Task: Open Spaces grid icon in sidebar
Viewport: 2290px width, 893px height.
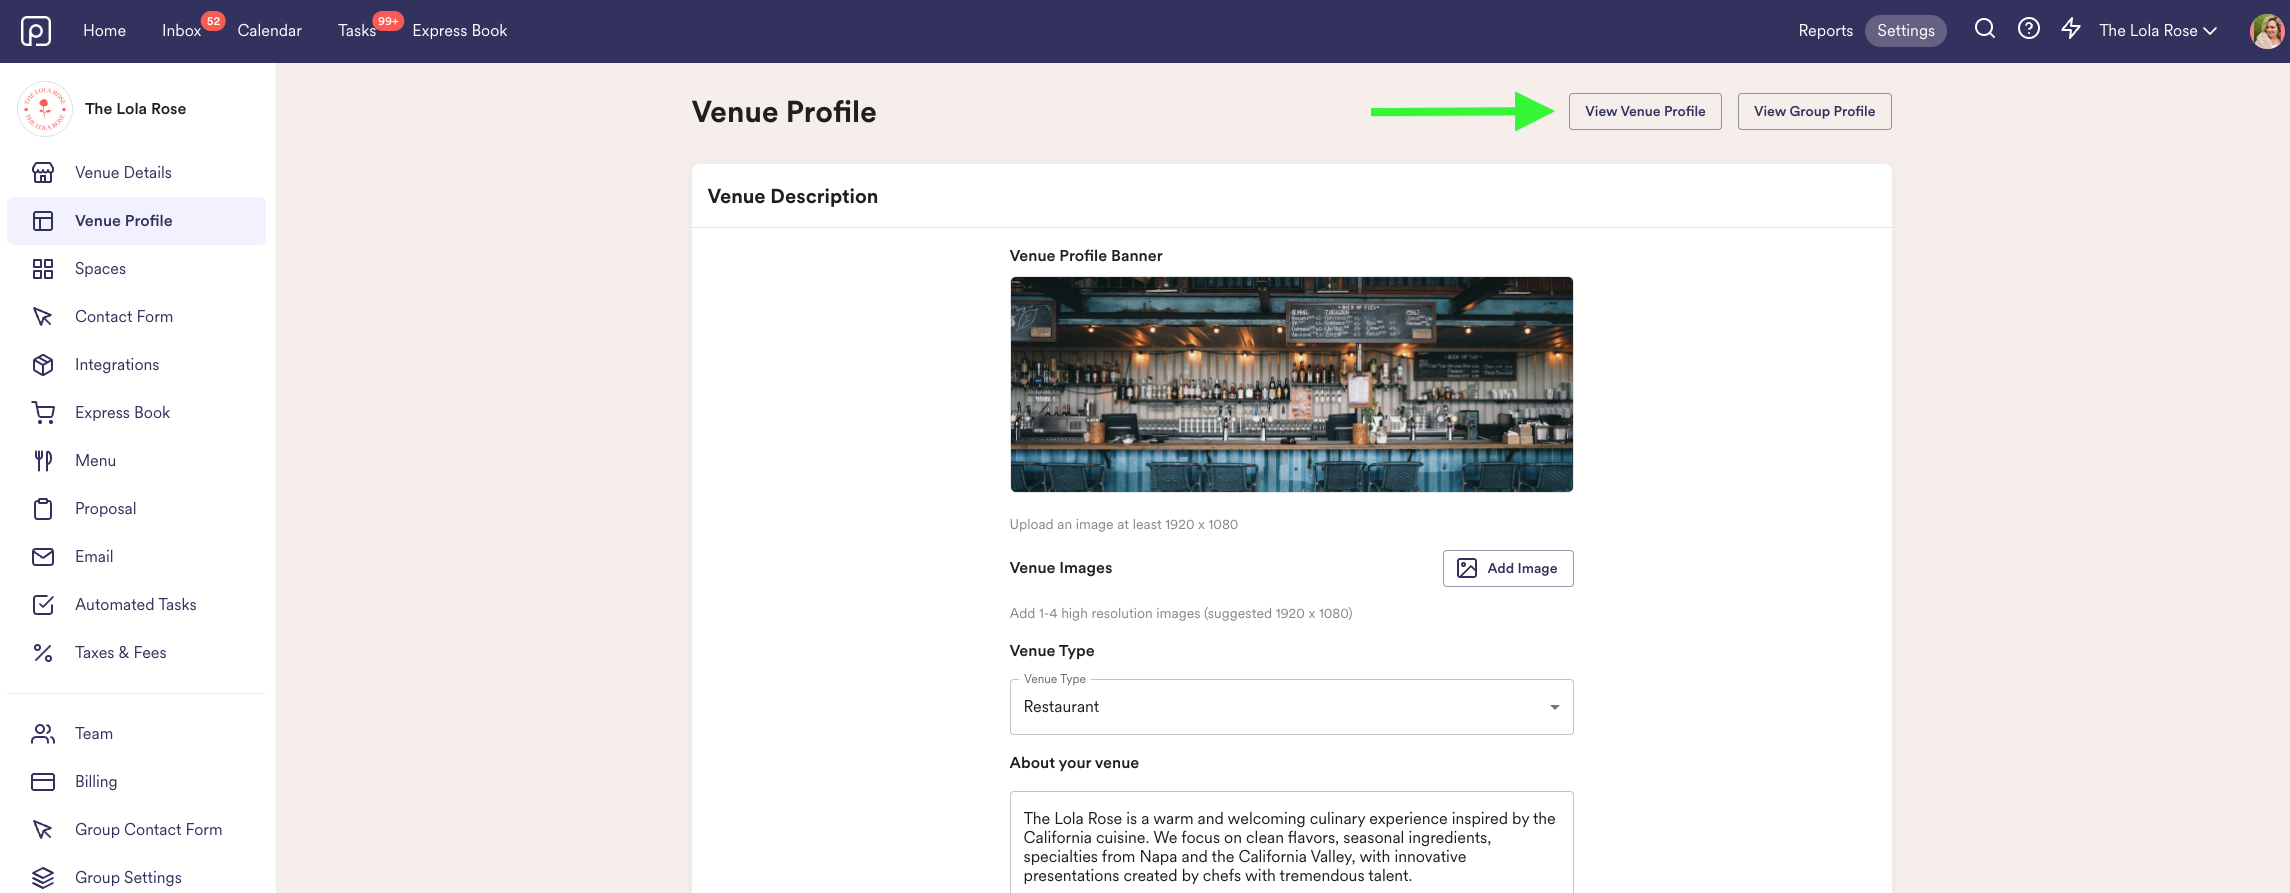Action: 43,269
